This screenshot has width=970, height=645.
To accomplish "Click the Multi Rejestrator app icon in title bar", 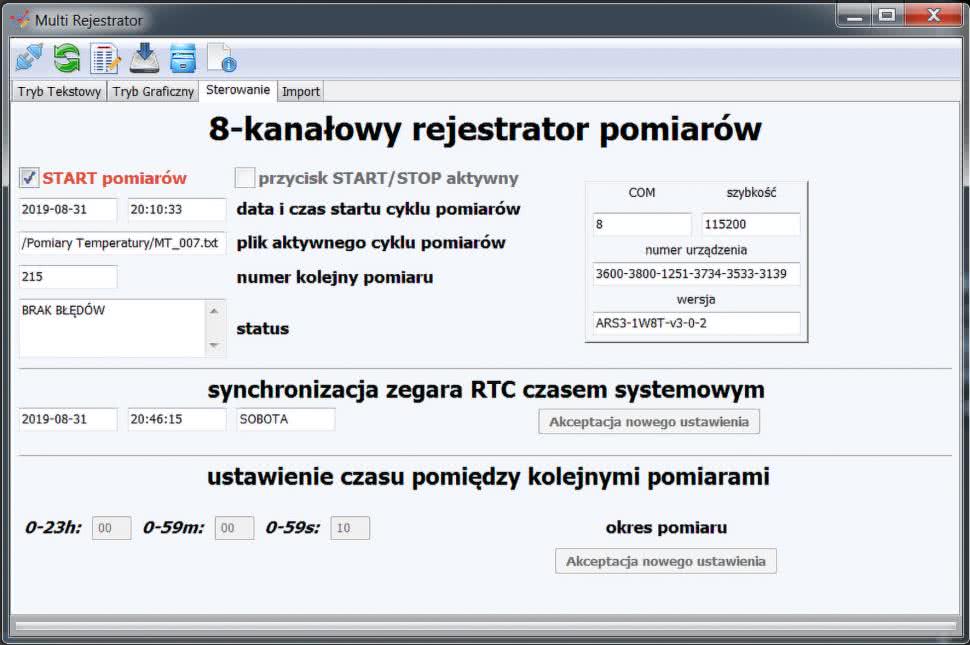I will pyautogui.click(x=20, y=19).
